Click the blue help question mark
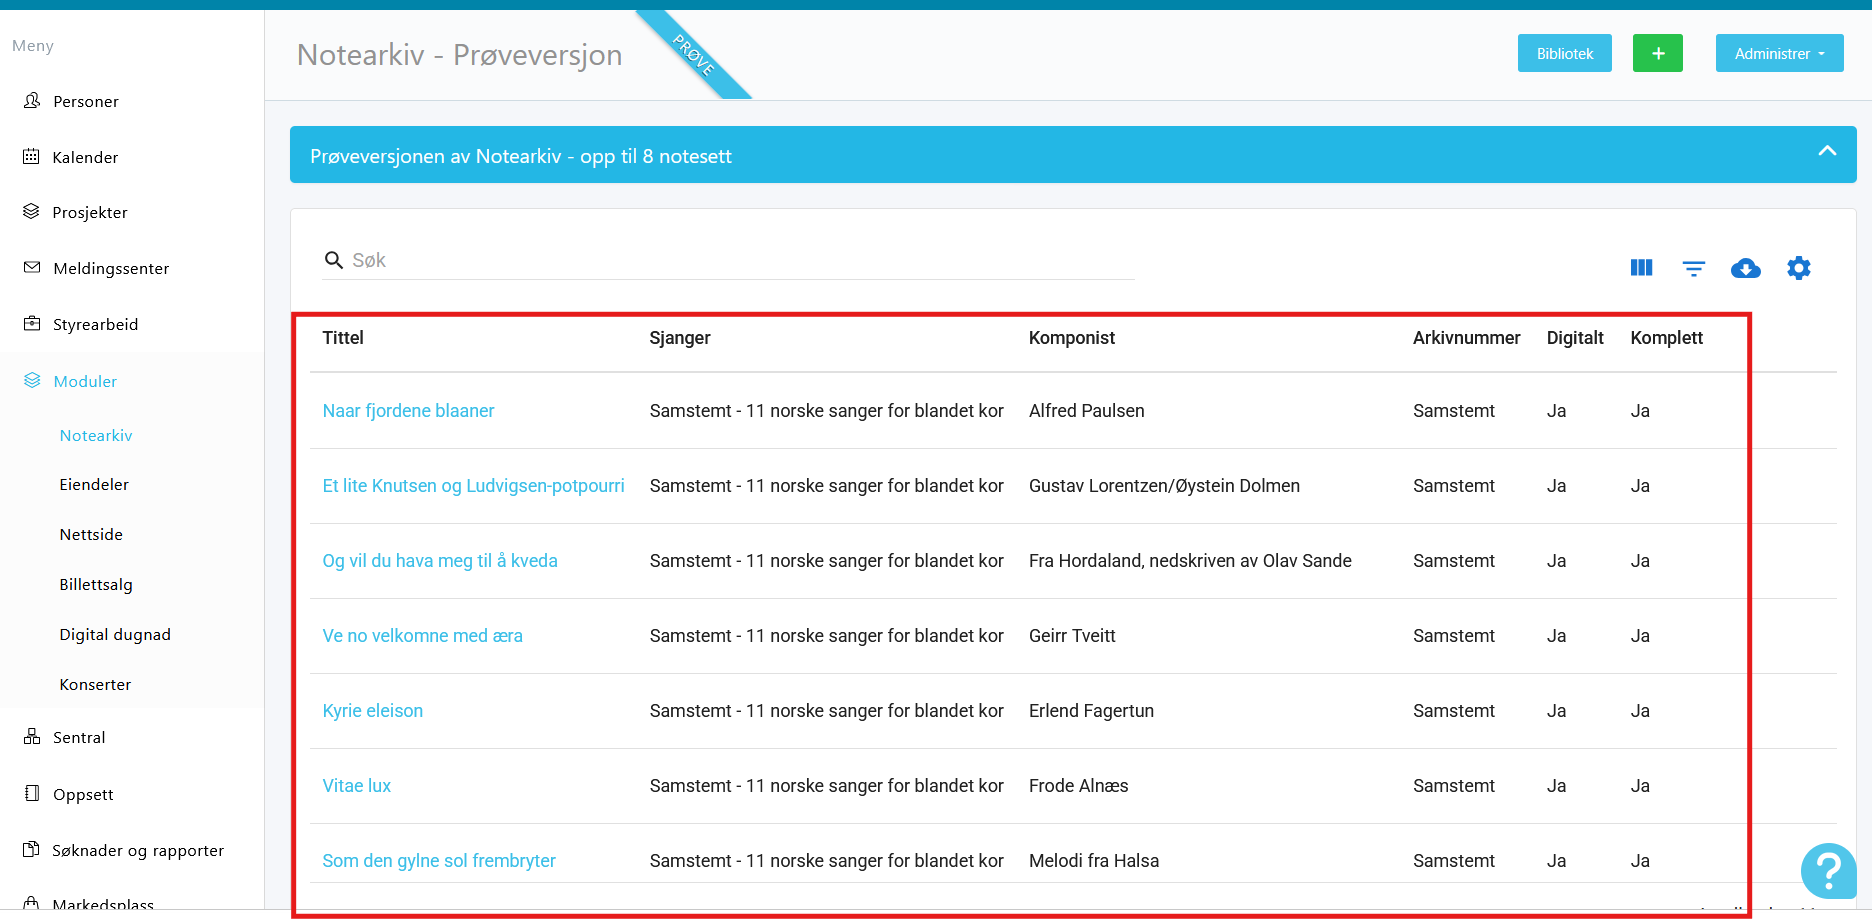This screenshot has width=1872, height=919. pos(1827,871)
